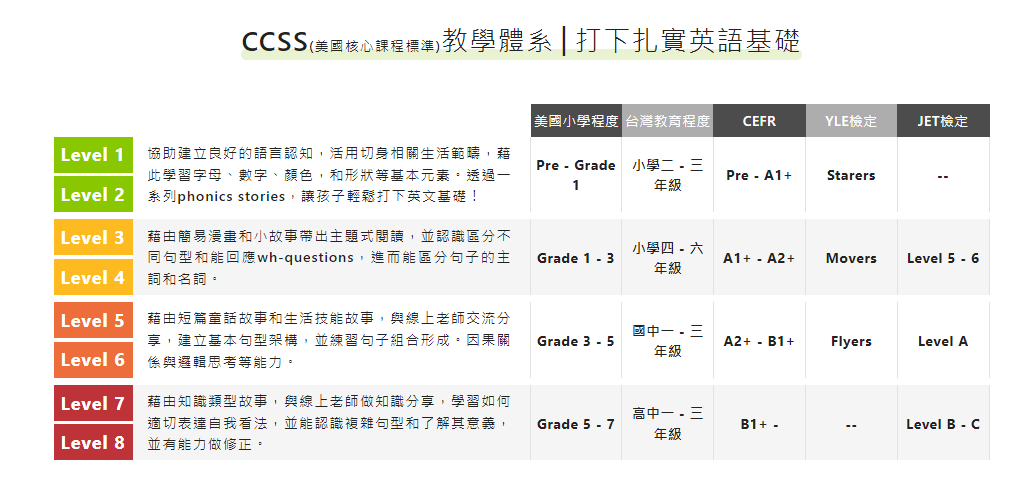
Task: Click the description mentioning phonics stories
Action: pyautogui.click(x=329, y=175)
